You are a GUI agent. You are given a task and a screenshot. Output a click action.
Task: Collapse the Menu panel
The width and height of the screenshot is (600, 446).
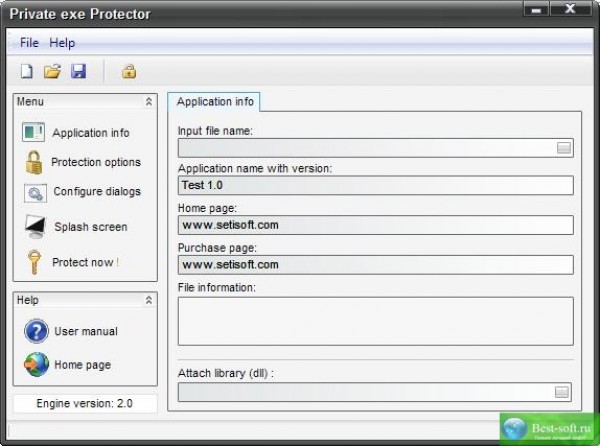(149, 102)
